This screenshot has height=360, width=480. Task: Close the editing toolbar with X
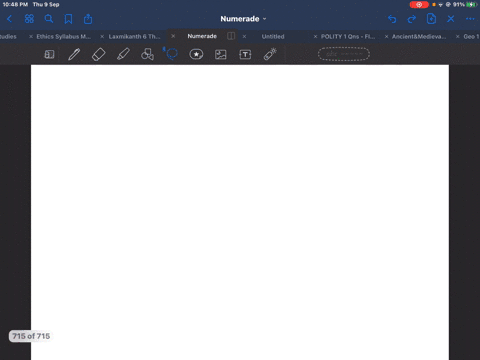pos(451,19)
